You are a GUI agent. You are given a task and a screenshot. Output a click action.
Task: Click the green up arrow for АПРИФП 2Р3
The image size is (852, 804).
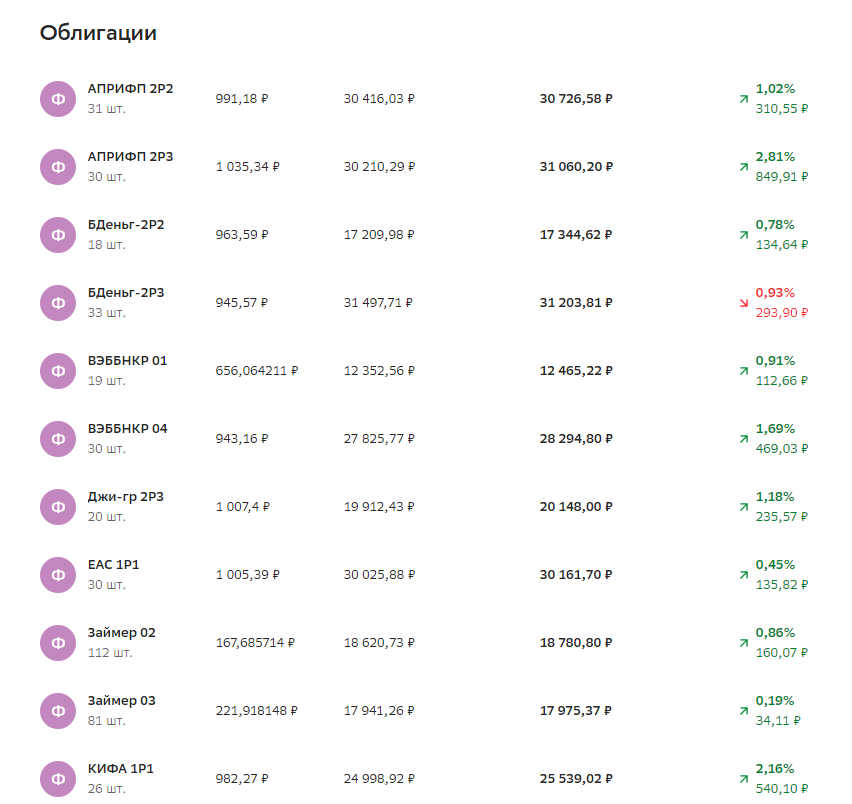pos(743,167)
